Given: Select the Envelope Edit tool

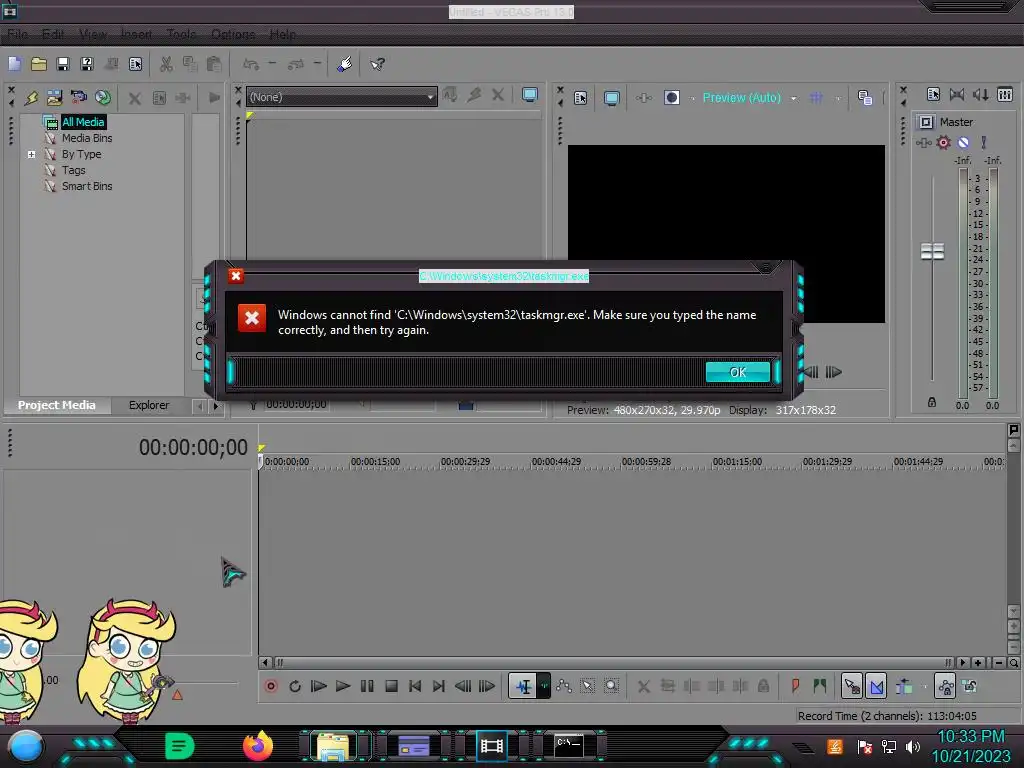Looking at the screenshot, I should click(564, 686).
